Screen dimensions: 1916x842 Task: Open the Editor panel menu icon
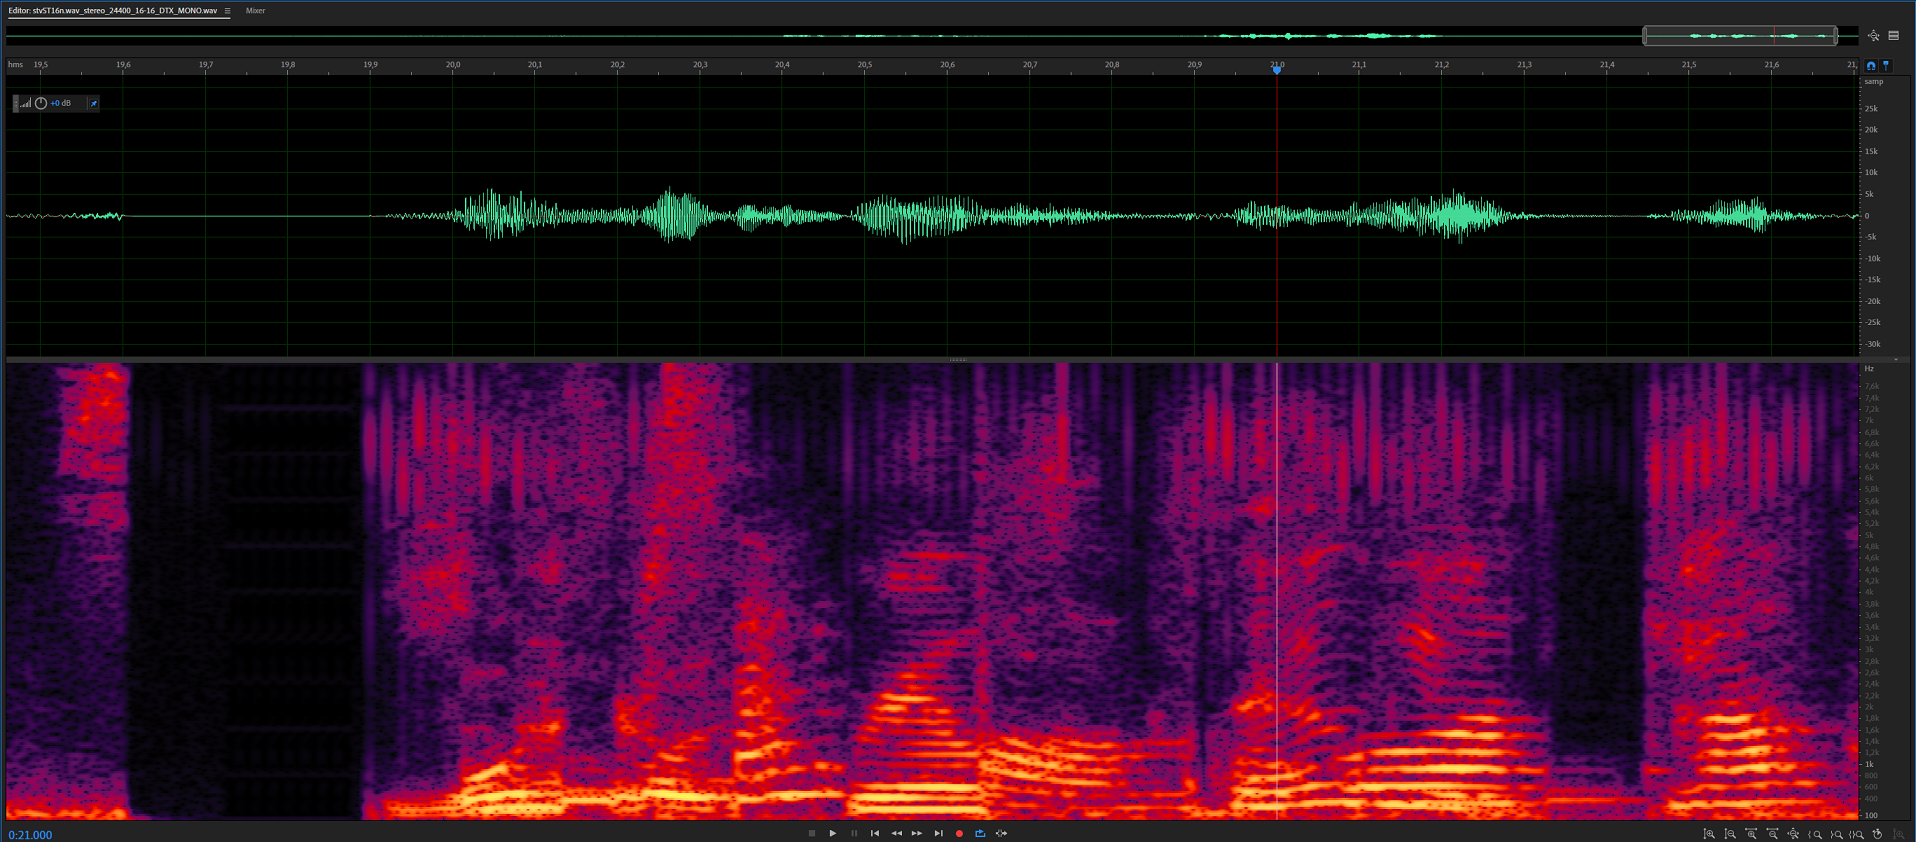(228, 11)
